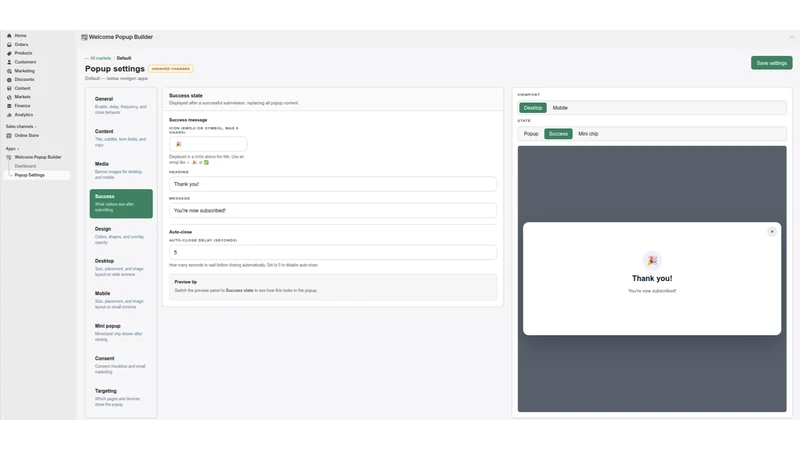Click the Online Store icon

(9, 136)
